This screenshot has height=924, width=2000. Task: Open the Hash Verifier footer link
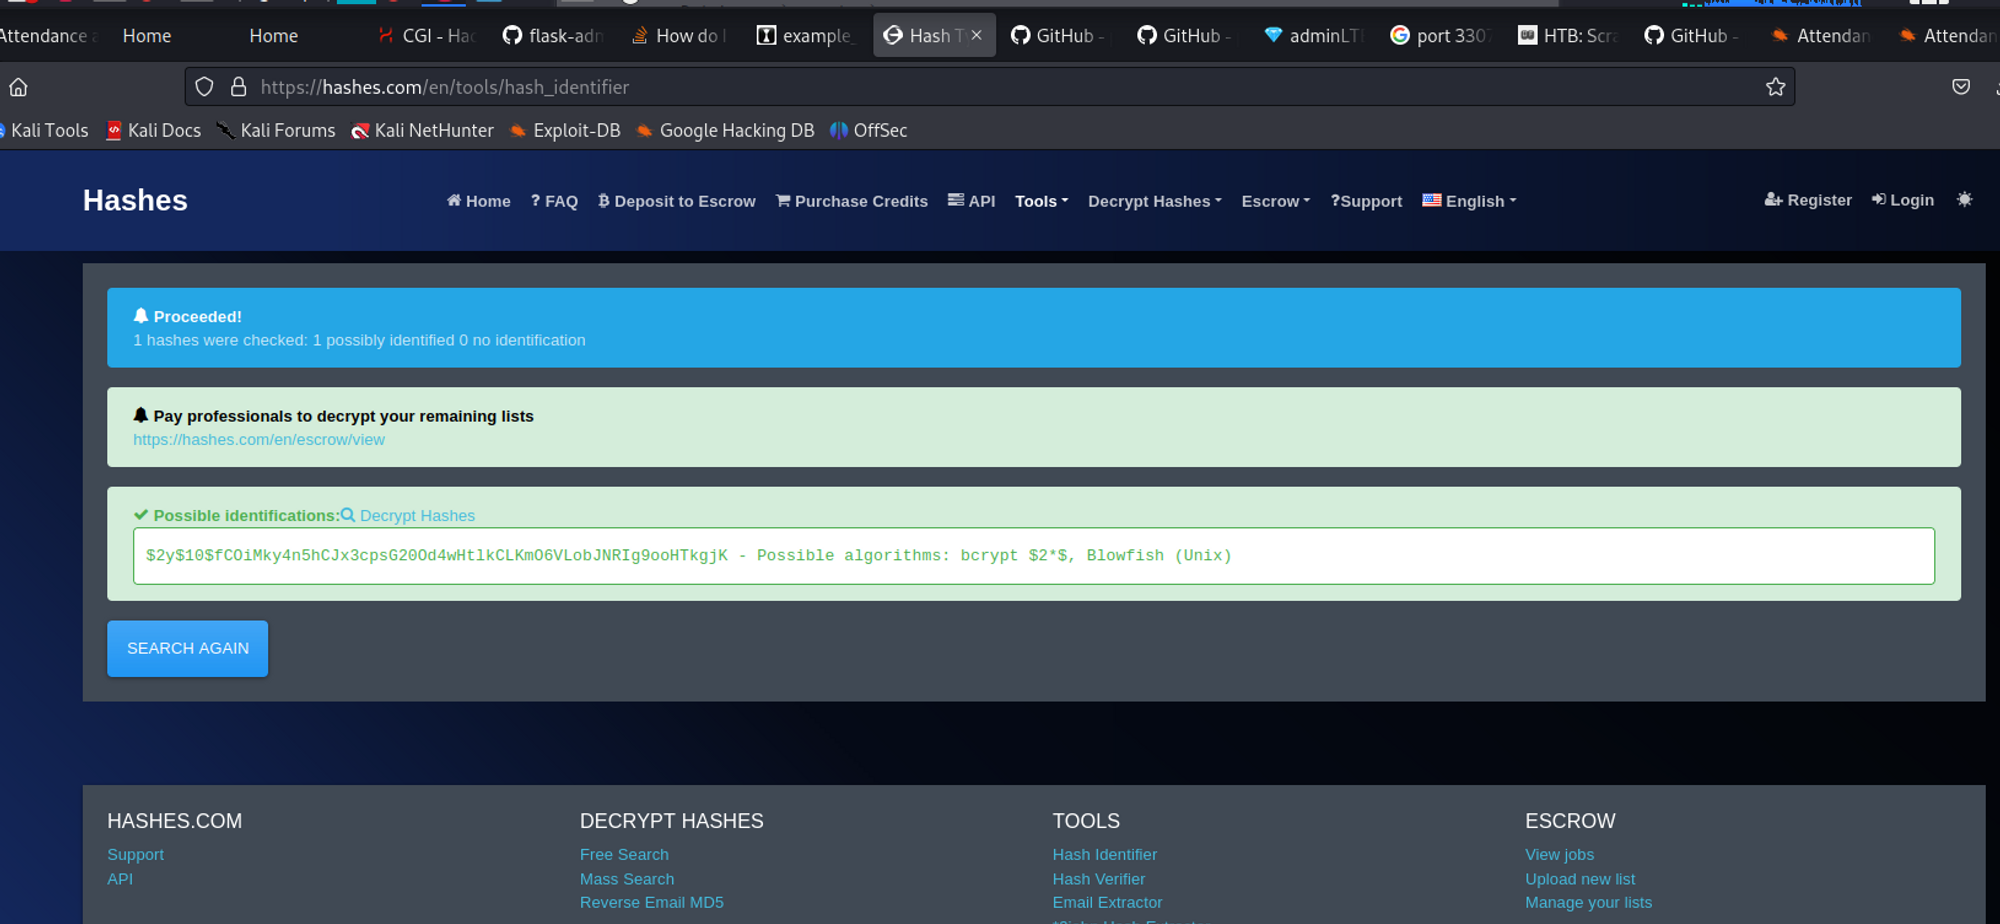(x=1098, y=878)
